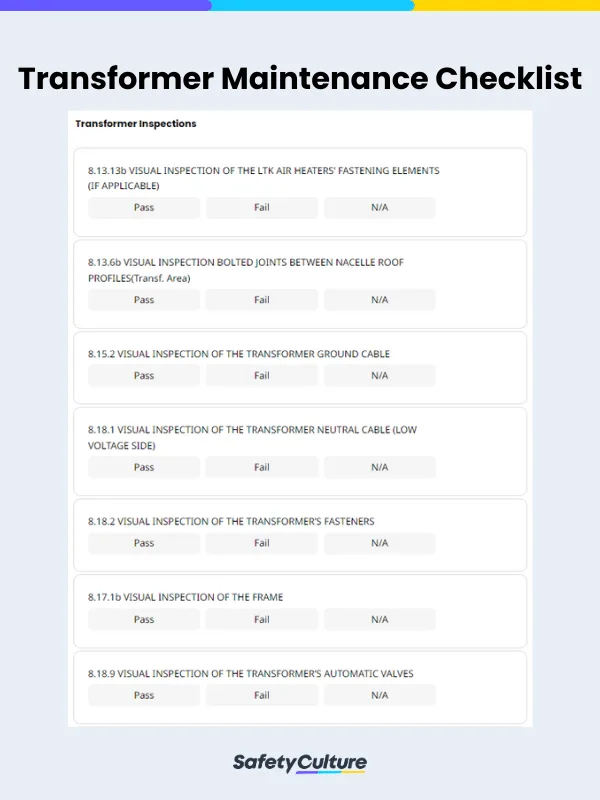Select Fail for LTK air heaters' fastening elements
This screenshot has height=800, width=600.
261,208
